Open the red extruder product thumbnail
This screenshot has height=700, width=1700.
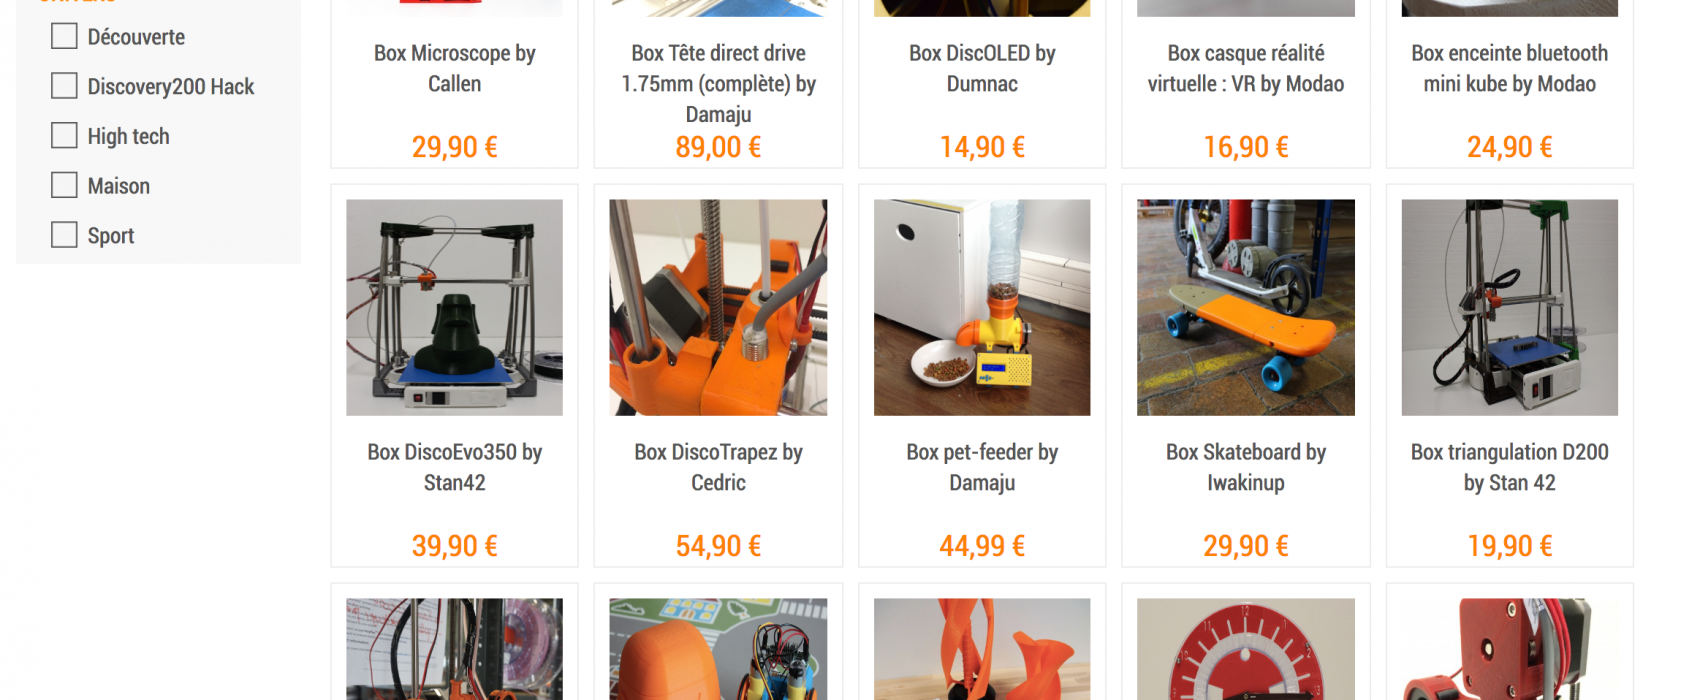pyautogui.click(x=1510, y=649)
